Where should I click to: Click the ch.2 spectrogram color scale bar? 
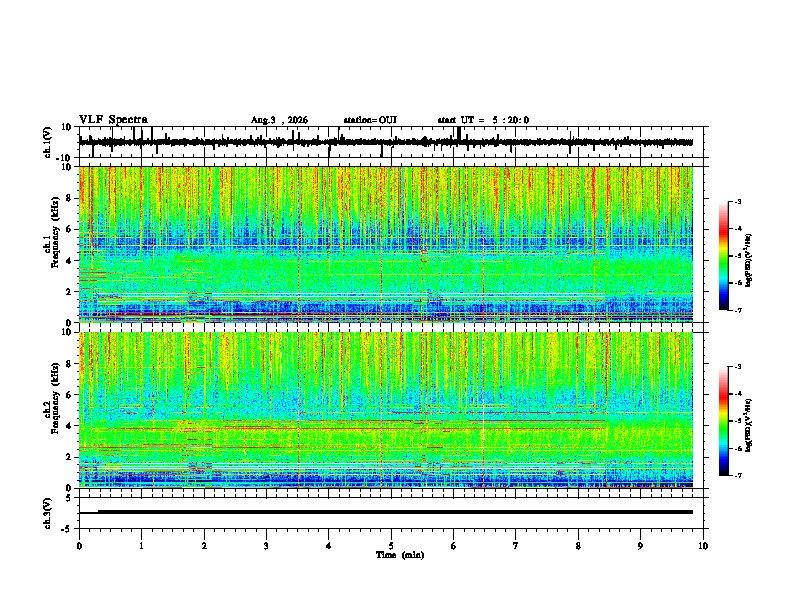click(723, 421)
